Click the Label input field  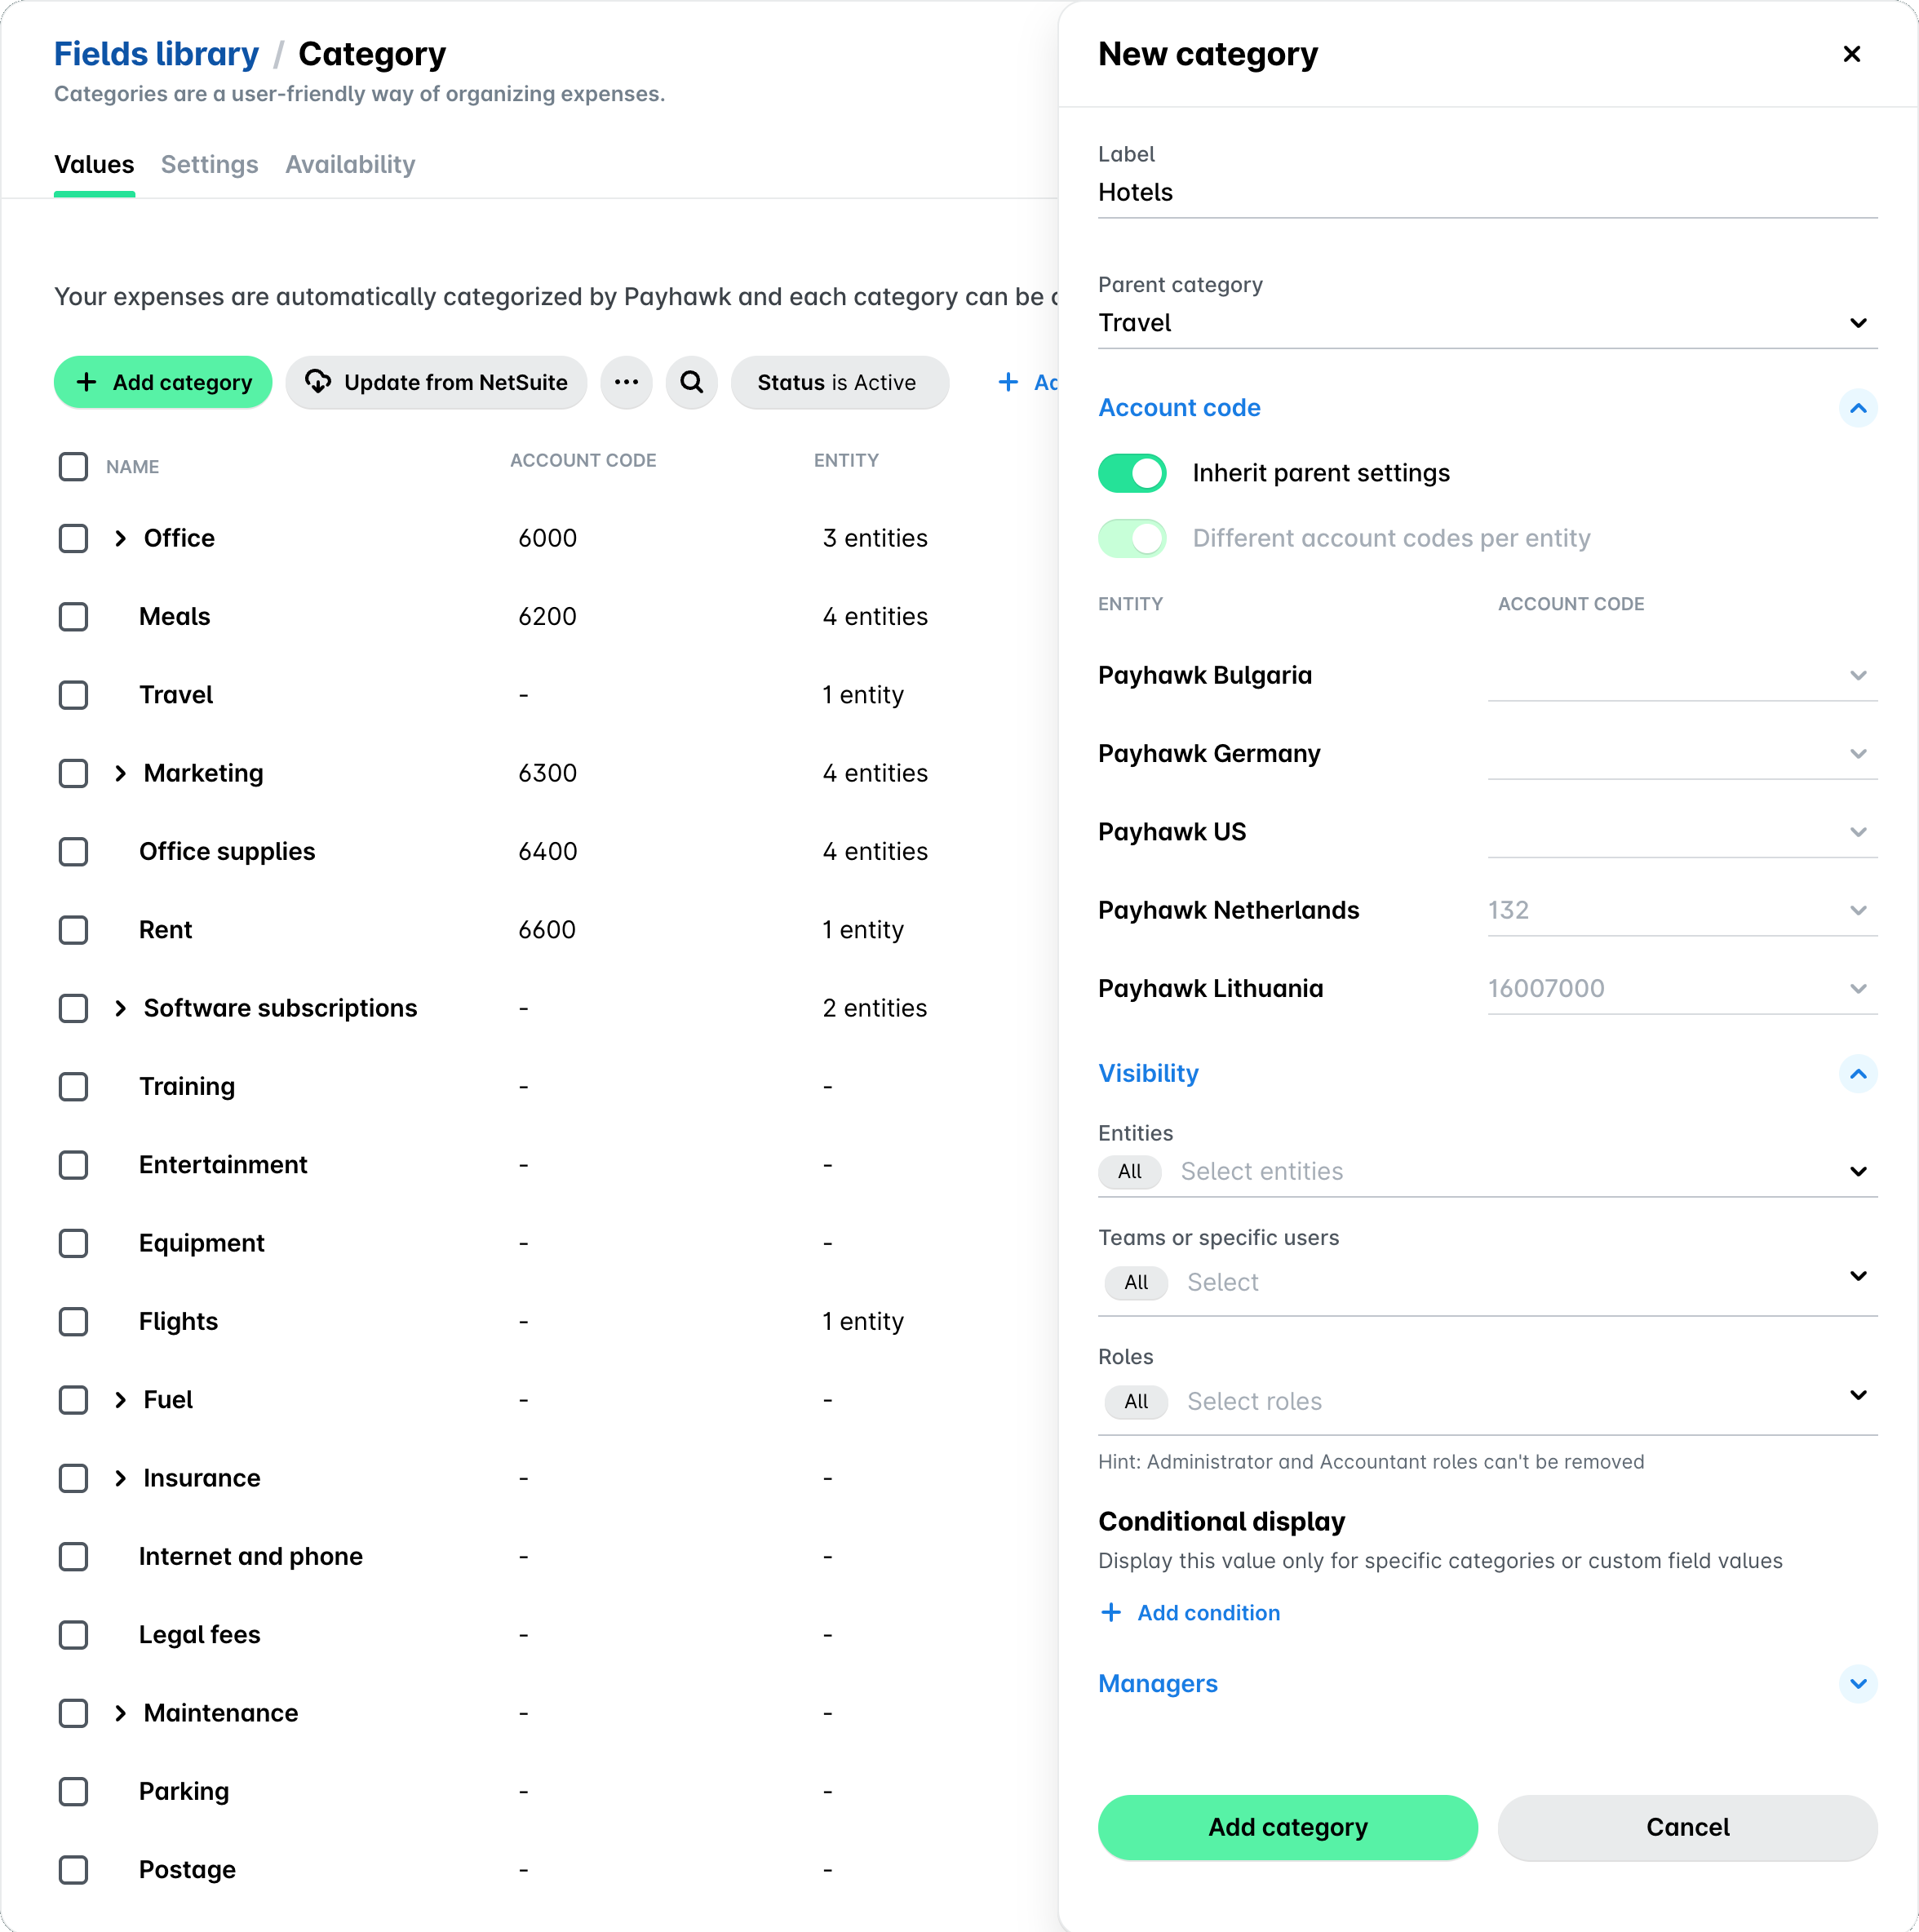pyautogui.click(x=1487, y=192)
